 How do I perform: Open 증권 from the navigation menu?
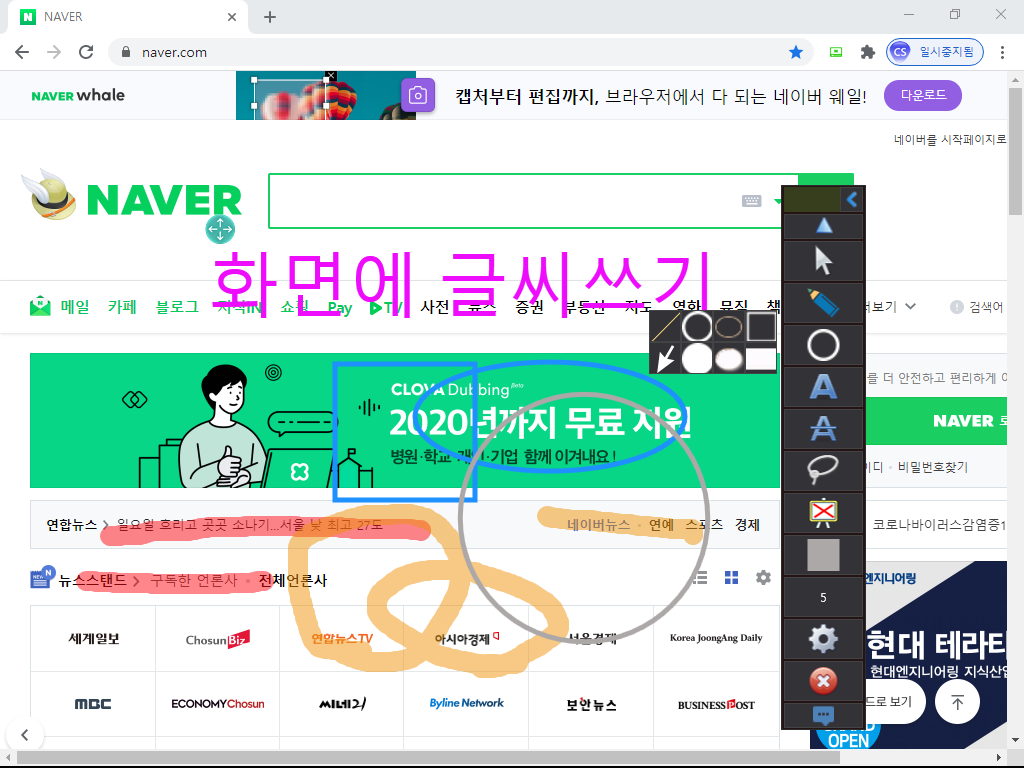point(529,306)
